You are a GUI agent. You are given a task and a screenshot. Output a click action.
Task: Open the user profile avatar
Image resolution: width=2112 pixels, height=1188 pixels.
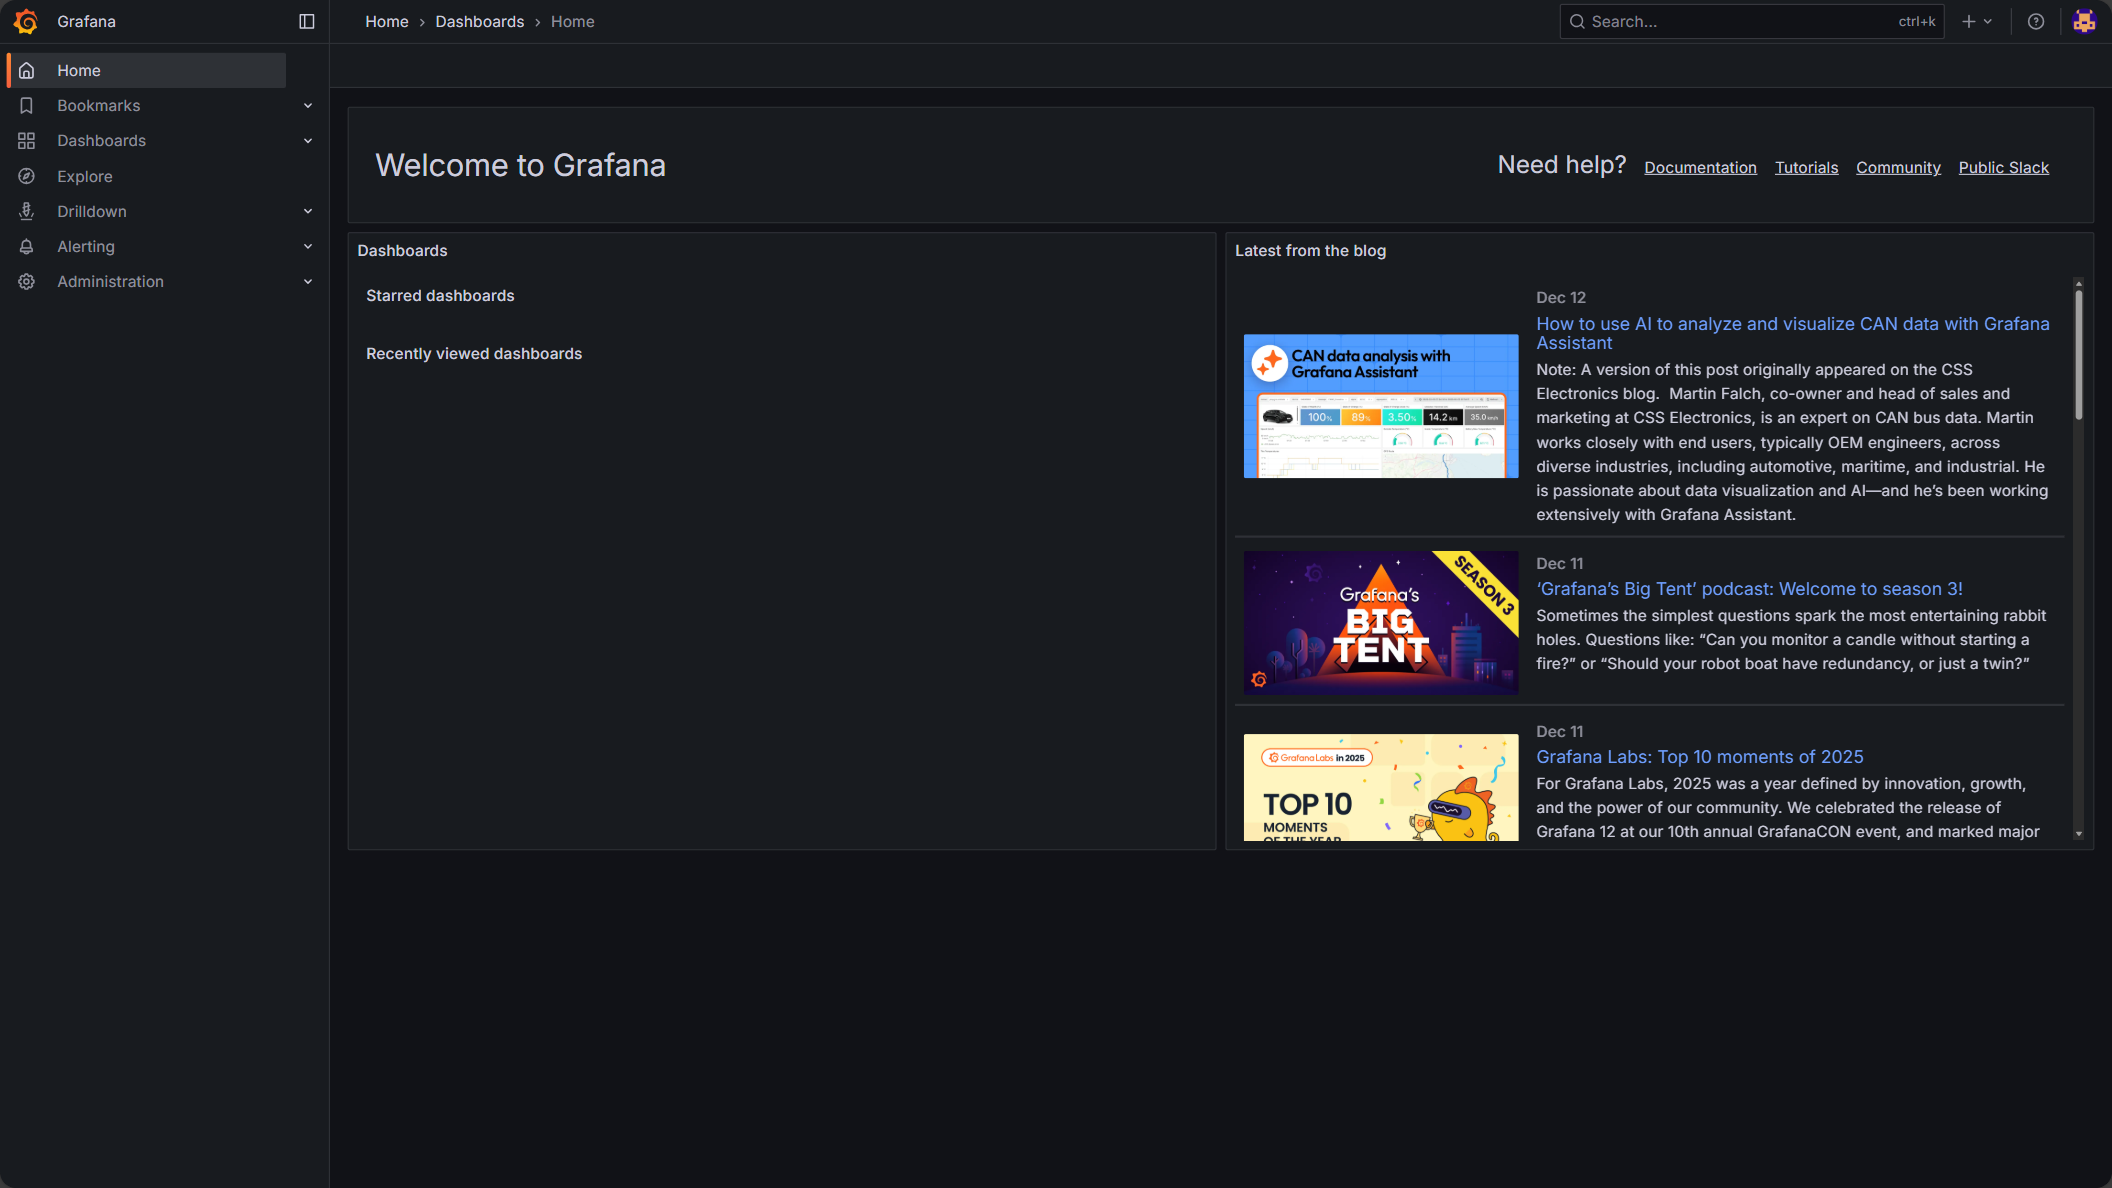[x=2084, y=21]
